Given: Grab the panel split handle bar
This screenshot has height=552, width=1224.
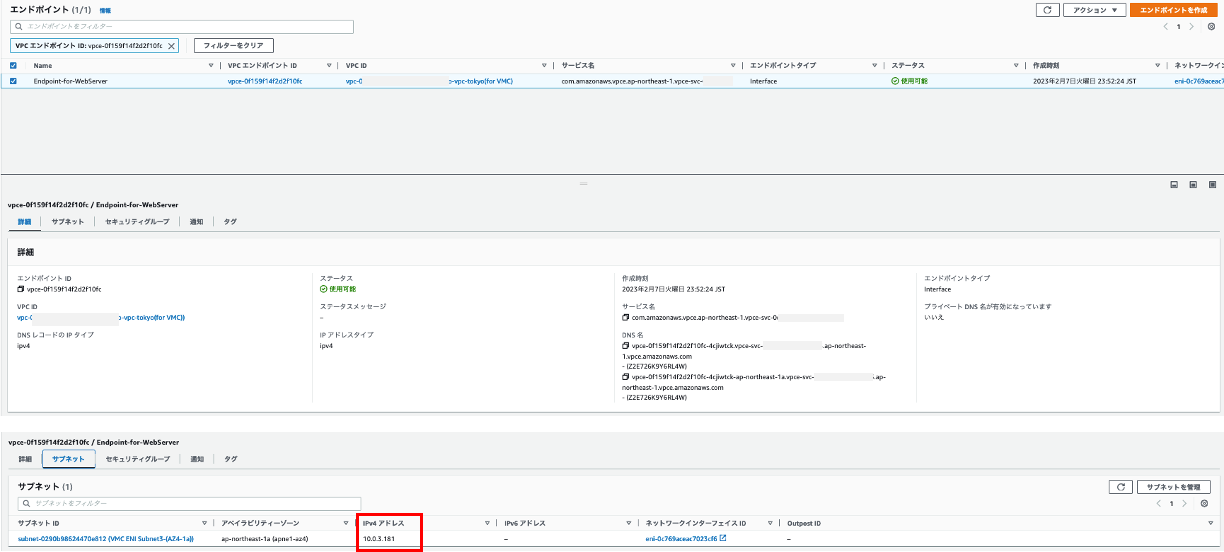Looking at the screenshot, I should click(584, 183).
